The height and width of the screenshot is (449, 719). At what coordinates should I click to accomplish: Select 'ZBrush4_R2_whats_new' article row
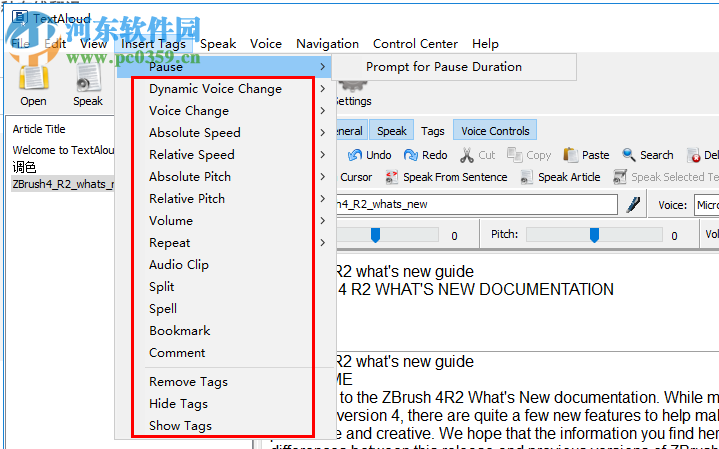pos(63,184)
